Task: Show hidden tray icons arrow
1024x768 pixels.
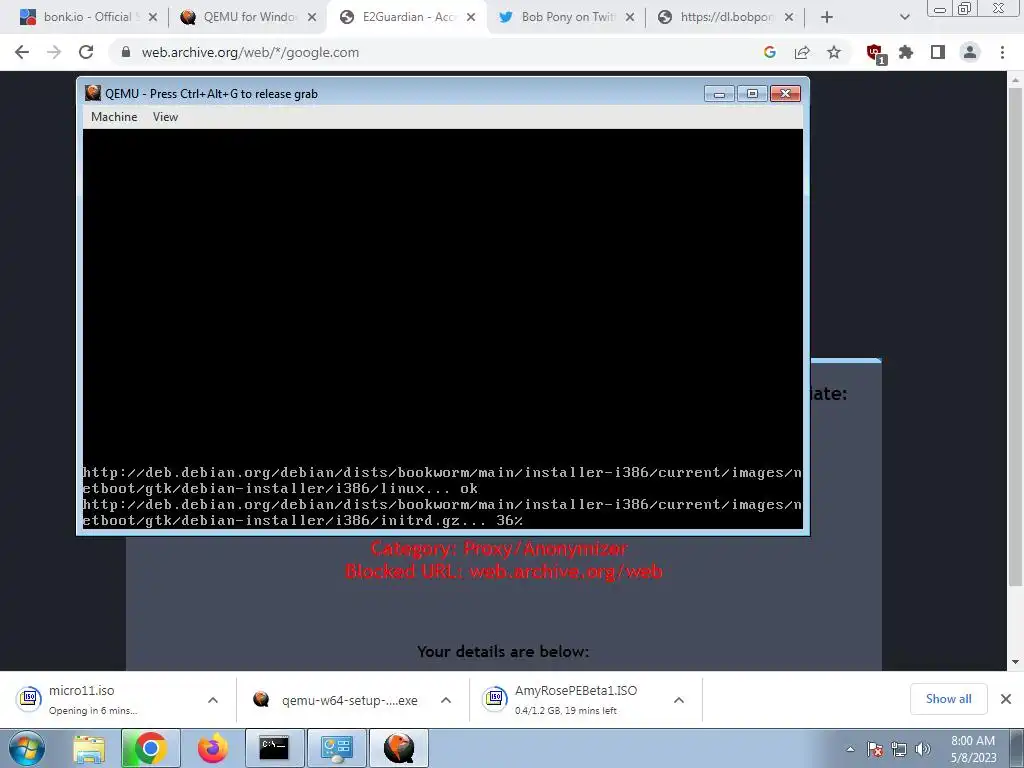Action: (850, 749)
